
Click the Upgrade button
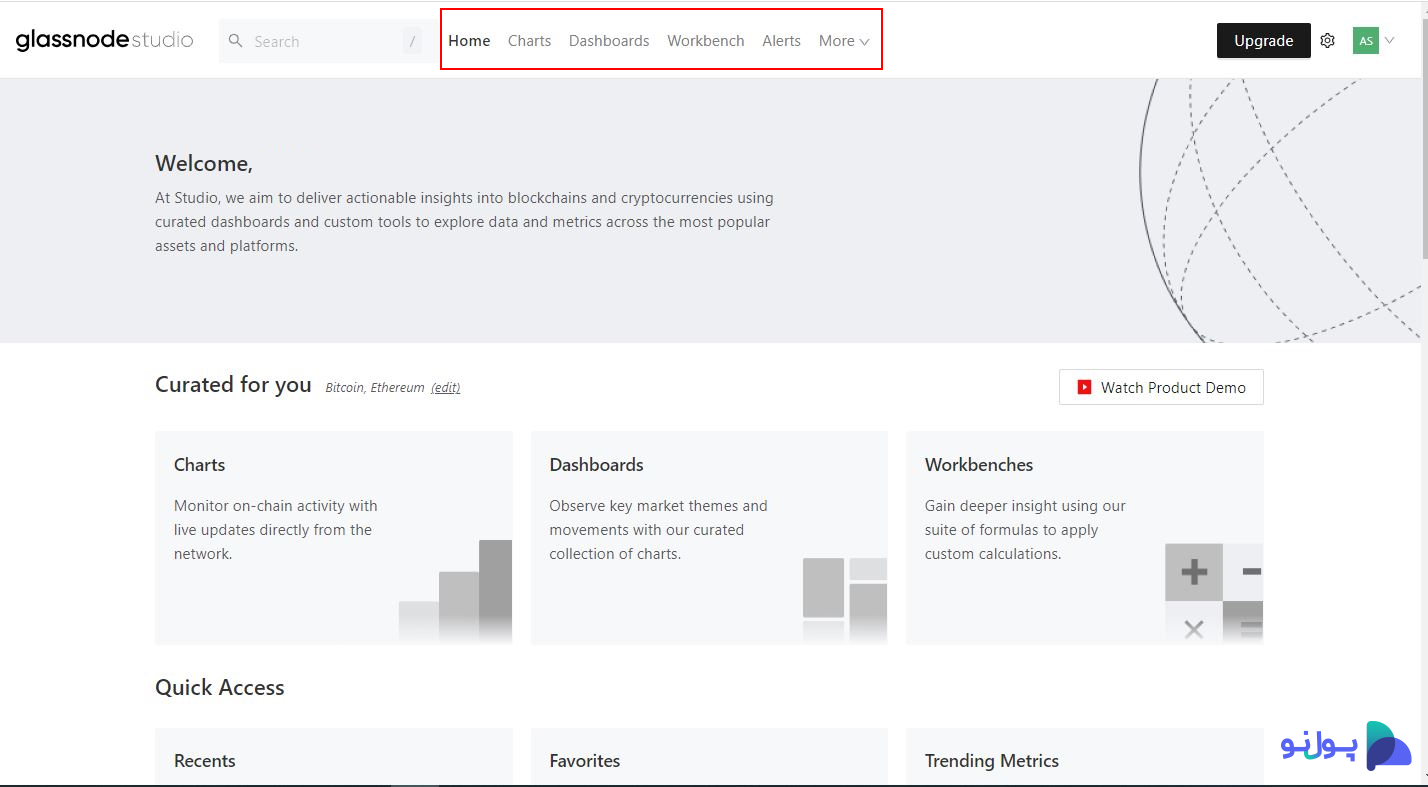1263,41
